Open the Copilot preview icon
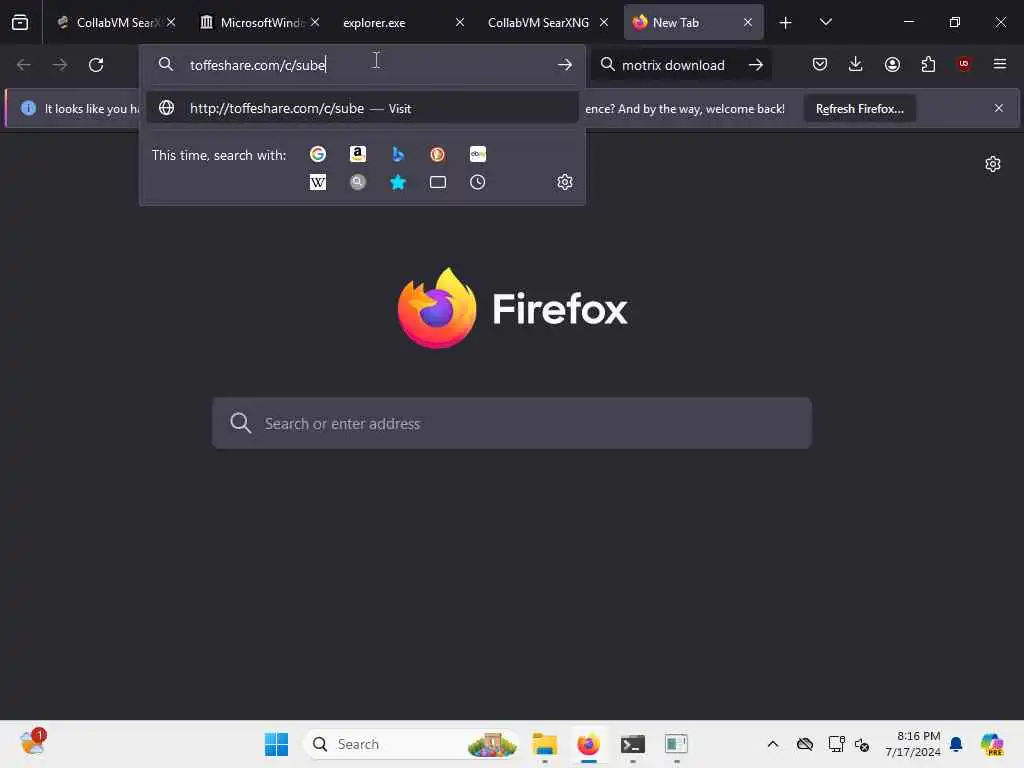The image size is (1024, 768). 991,744
